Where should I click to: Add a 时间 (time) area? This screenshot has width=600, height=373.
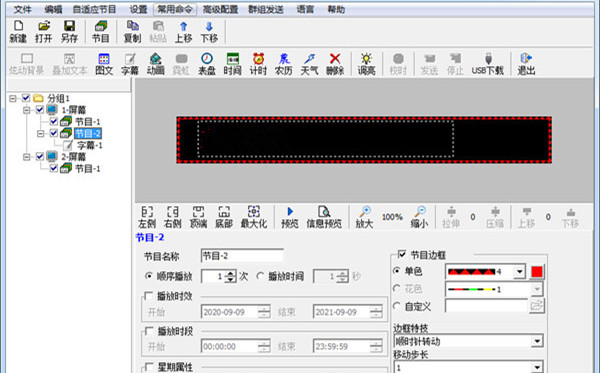tap(232, 64)
